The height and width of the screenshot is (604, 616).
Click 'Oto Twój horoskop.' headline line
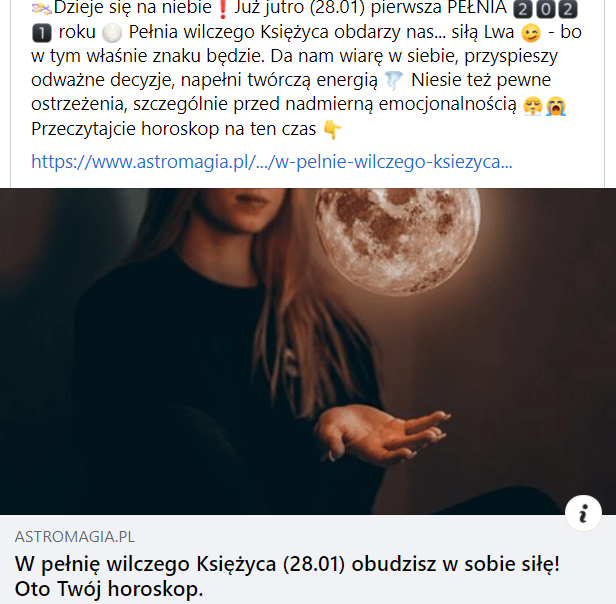109,589
